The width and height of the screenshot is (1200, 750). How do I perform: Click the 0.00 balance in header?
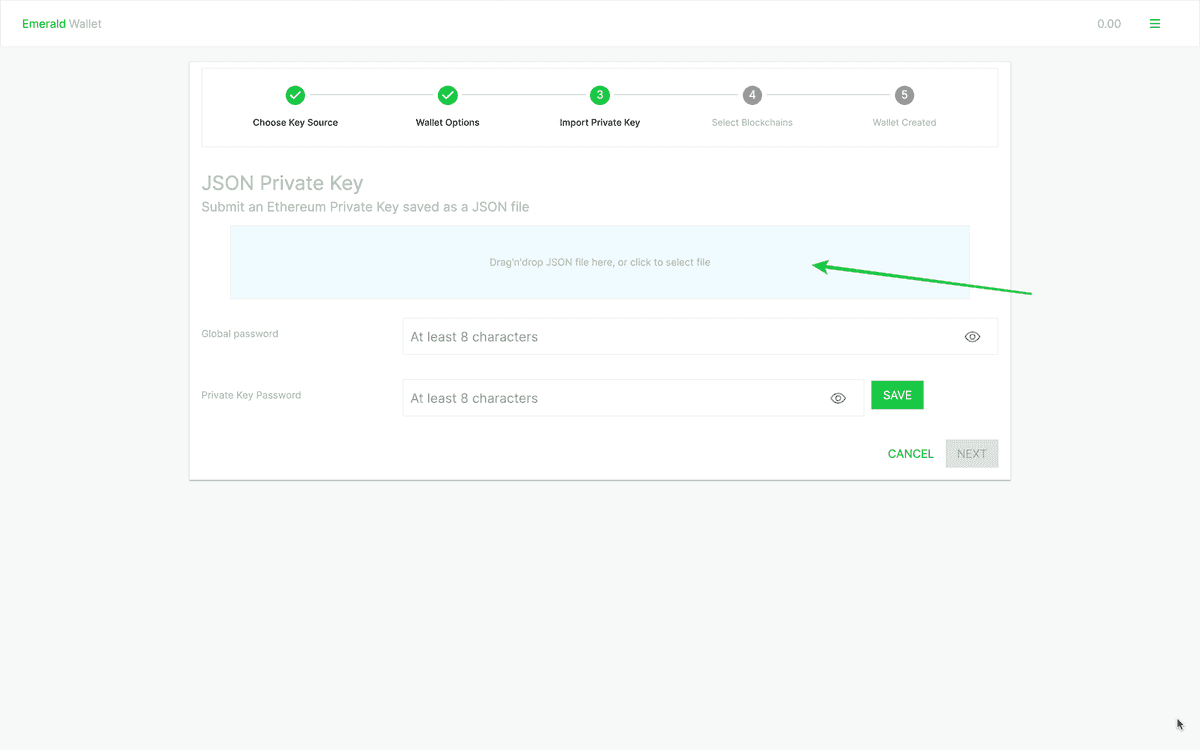tap(1108, 24)
